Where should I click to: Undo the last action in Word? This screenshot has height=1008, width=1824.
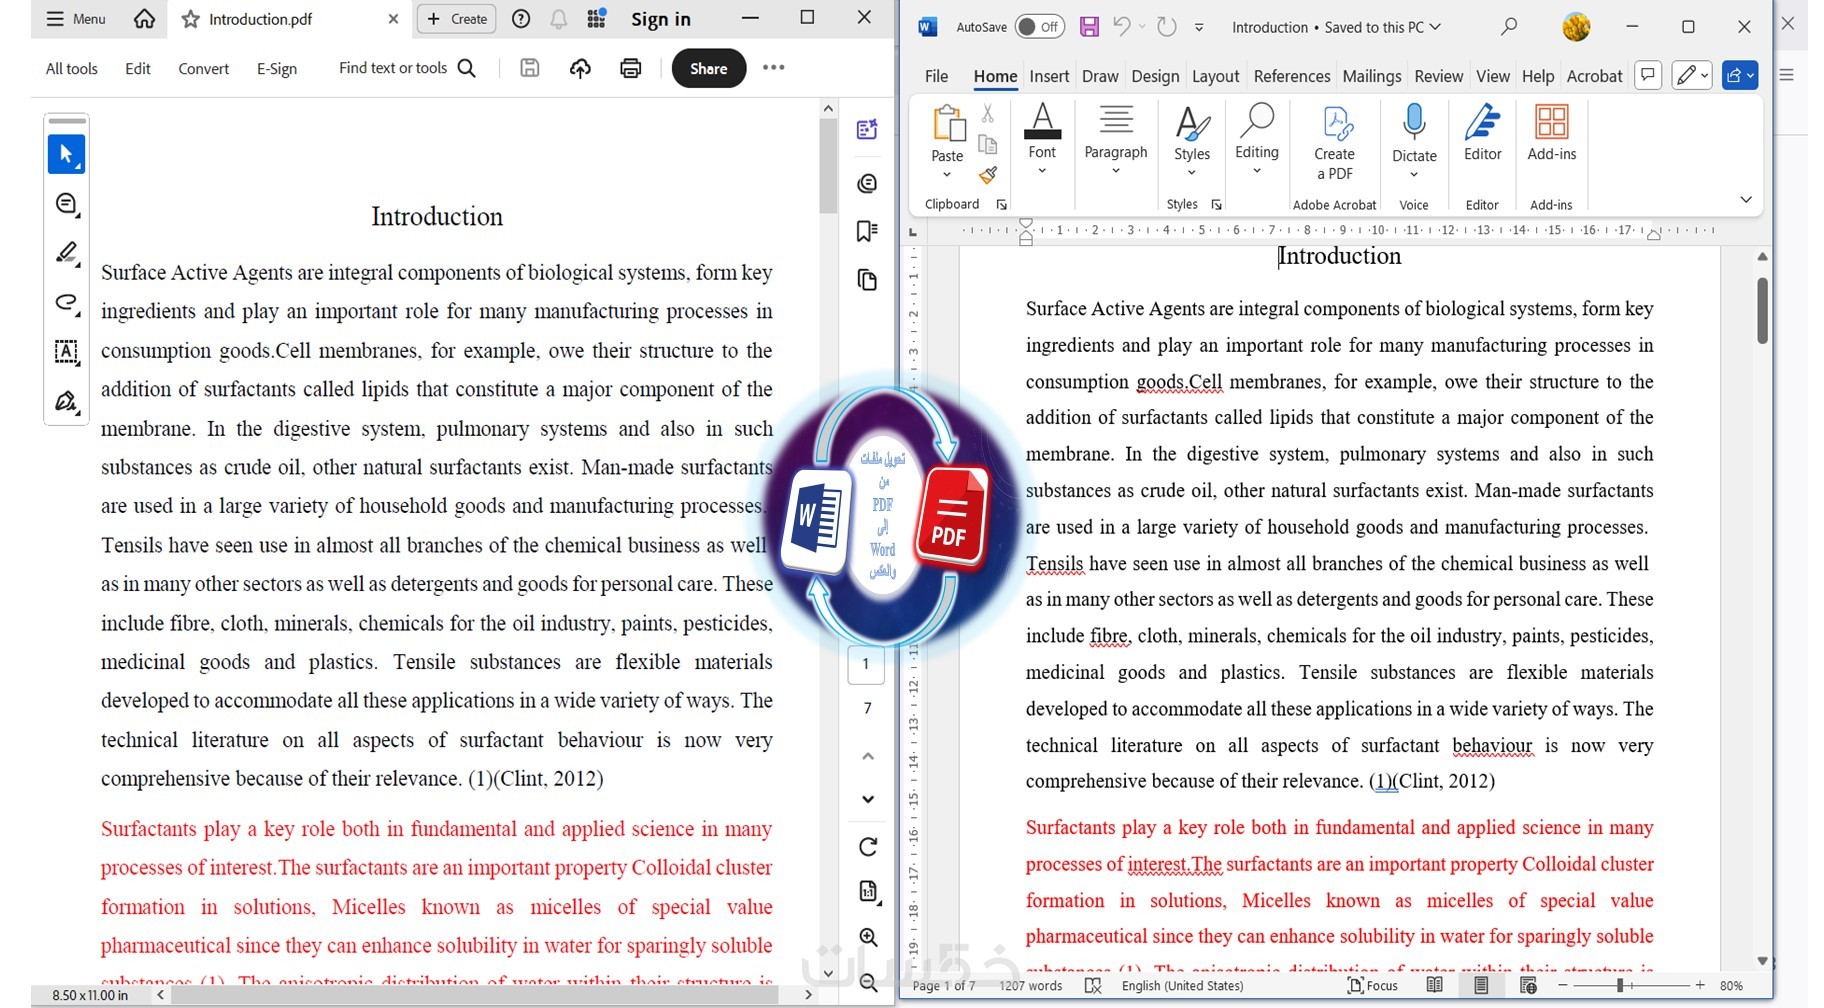click(1122, 27)
